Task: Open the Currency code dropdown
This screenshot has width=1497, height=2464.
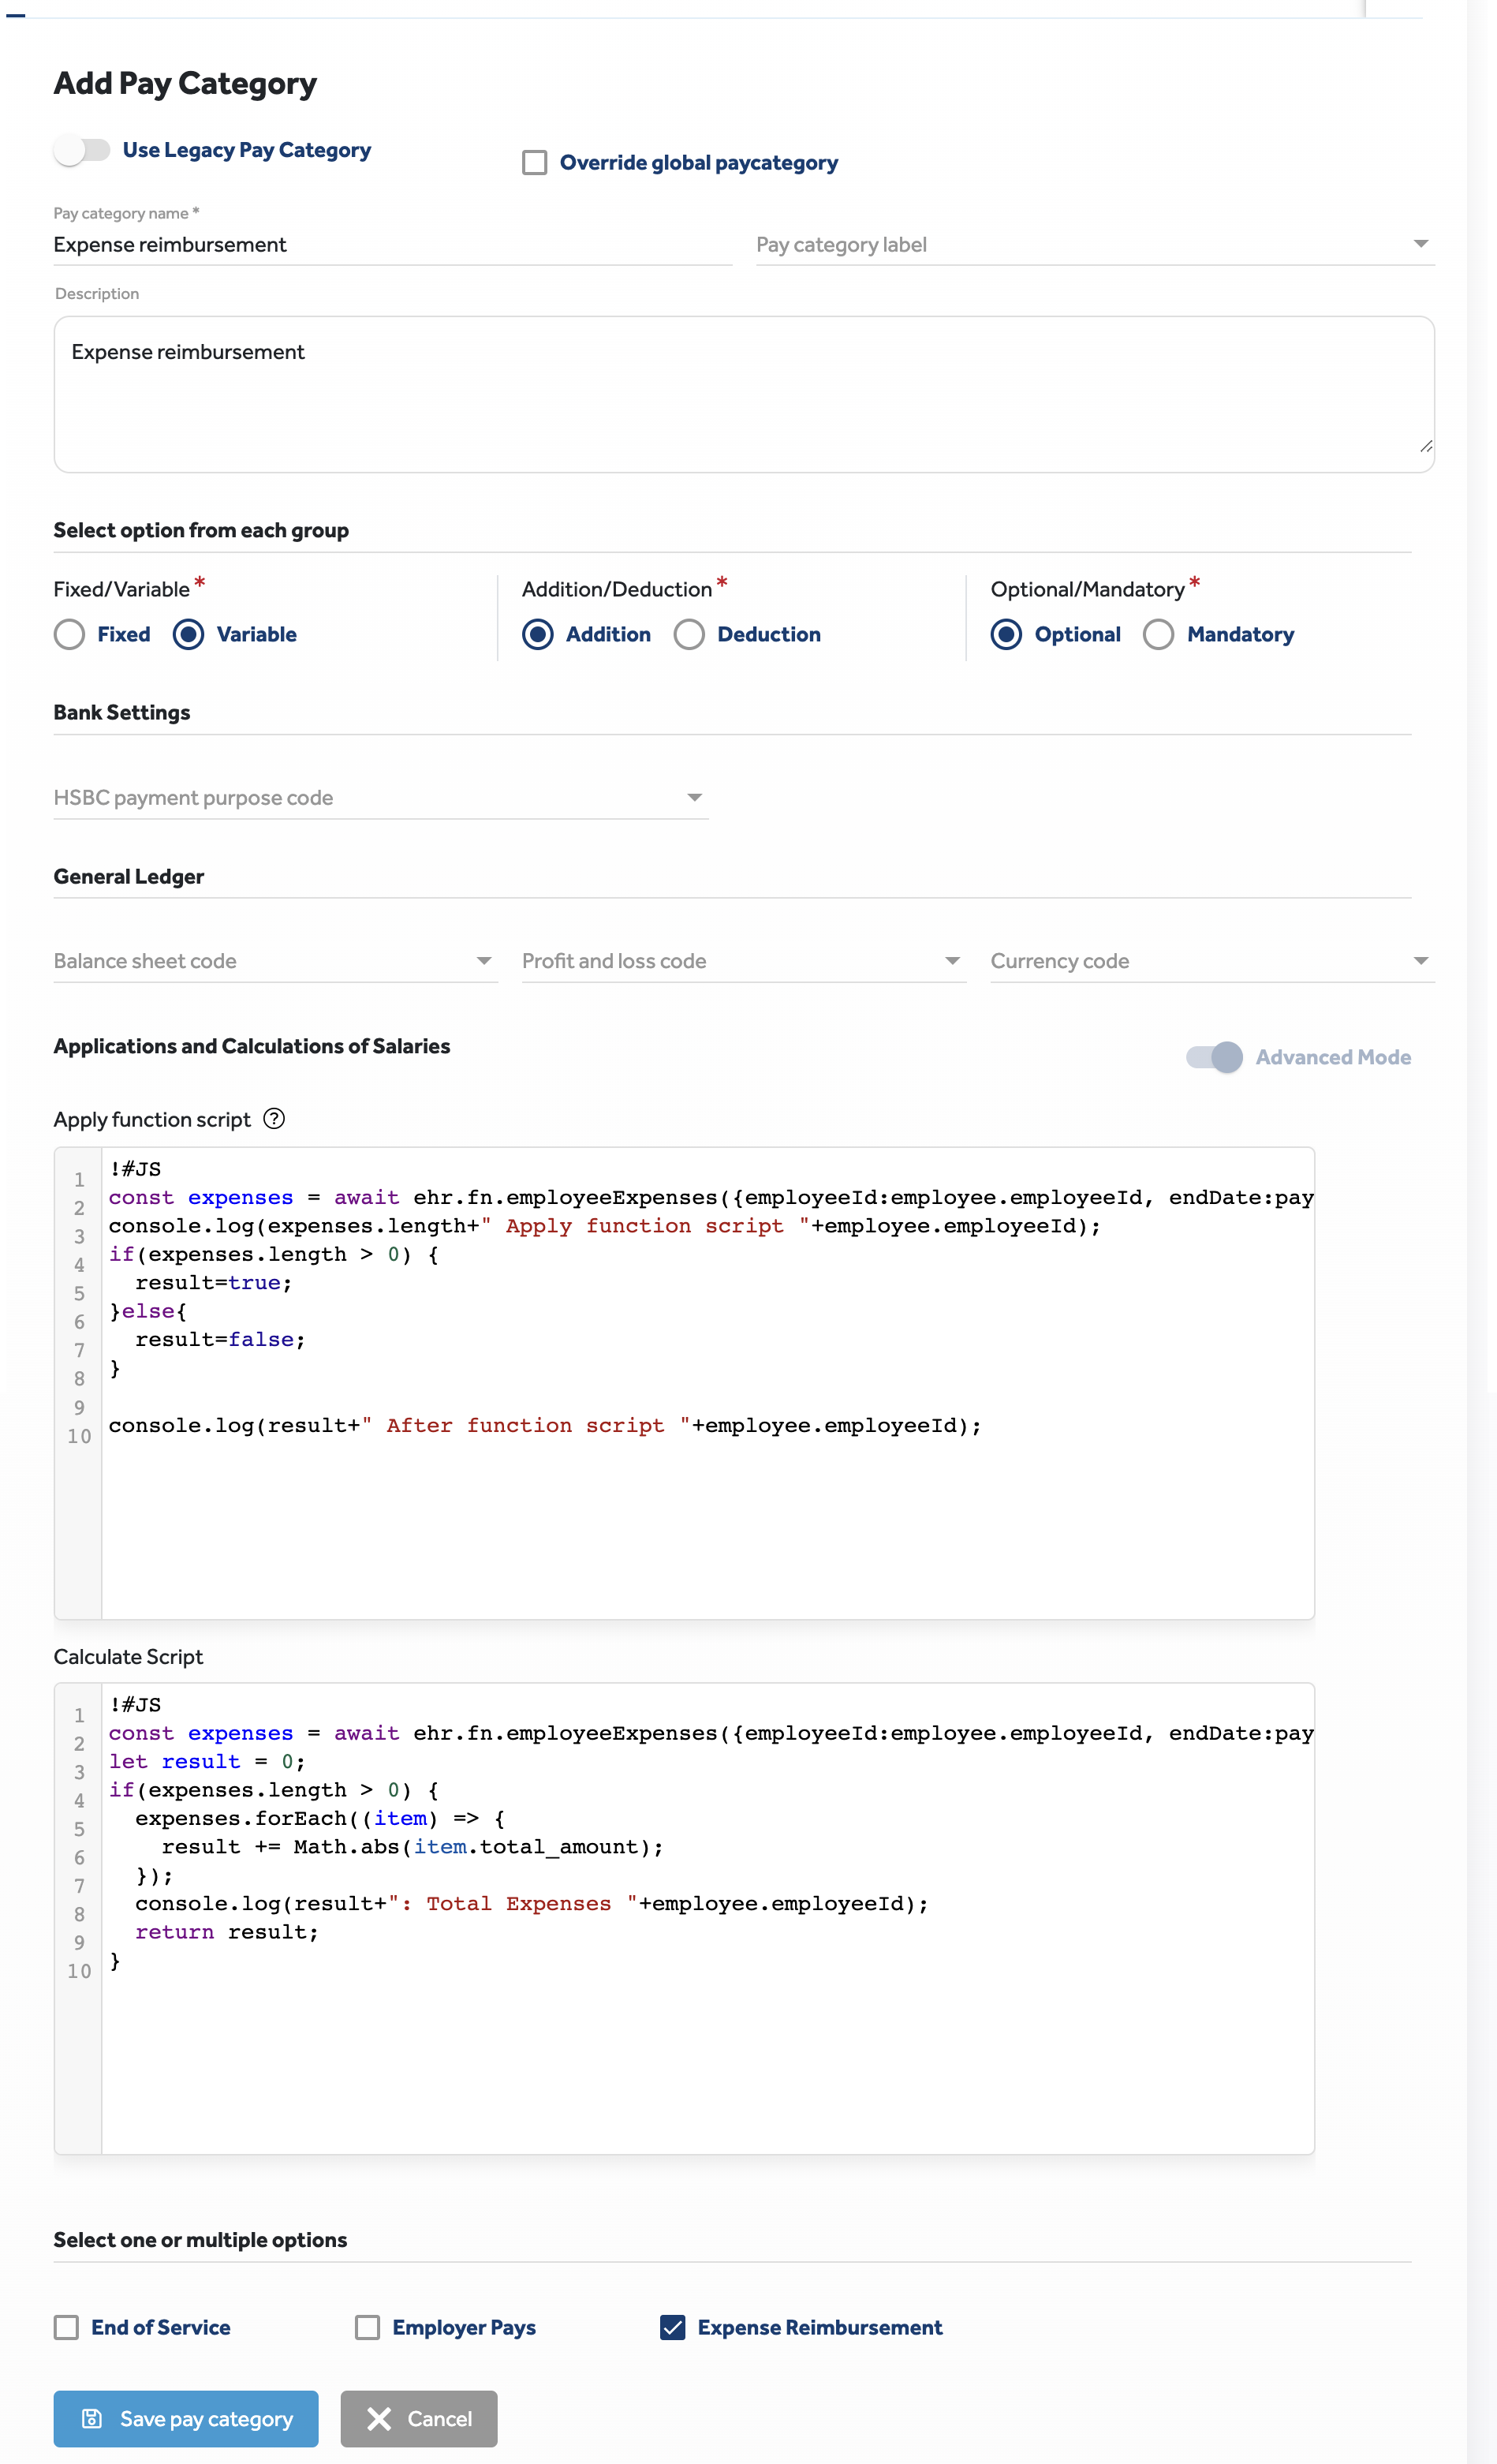Action: tap(1211, 961)
